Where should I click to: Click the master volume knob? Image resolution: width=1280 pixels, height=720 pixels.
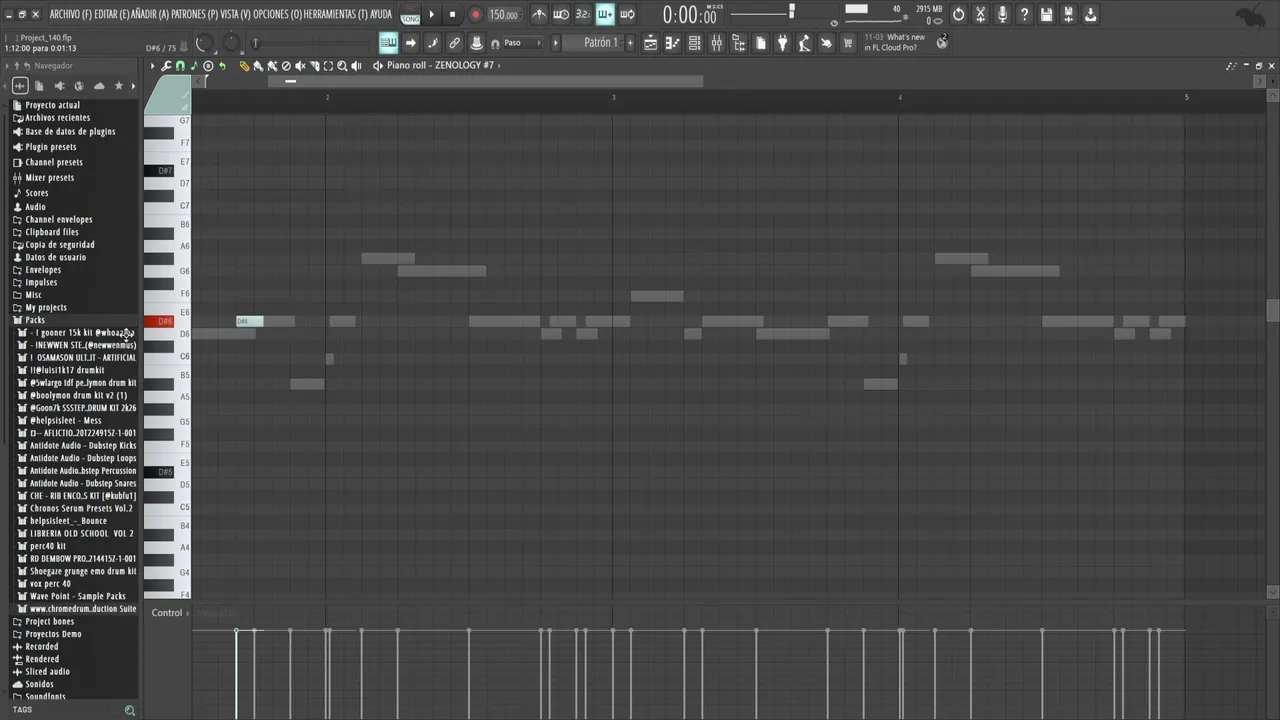(203, 43)
